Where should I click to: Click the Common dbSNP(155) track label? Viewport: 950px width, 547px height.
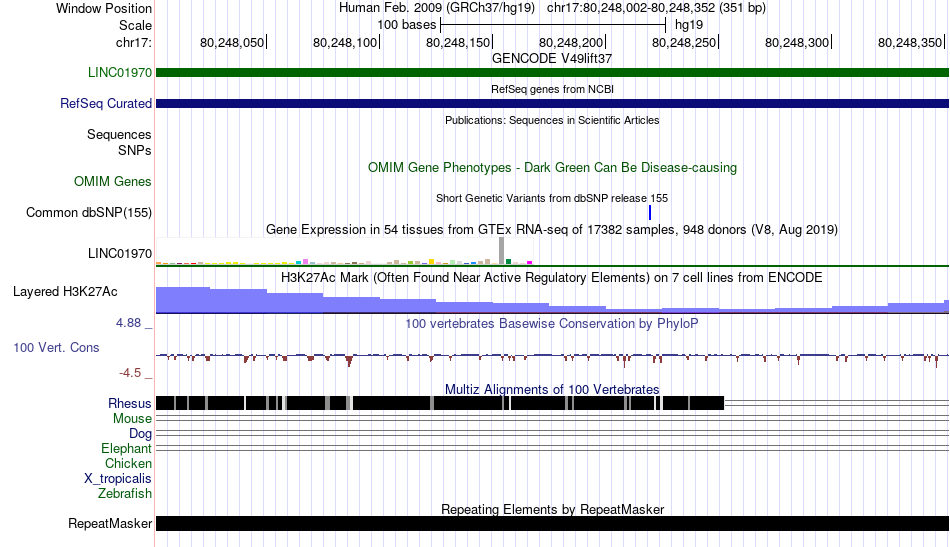[89, 213]
